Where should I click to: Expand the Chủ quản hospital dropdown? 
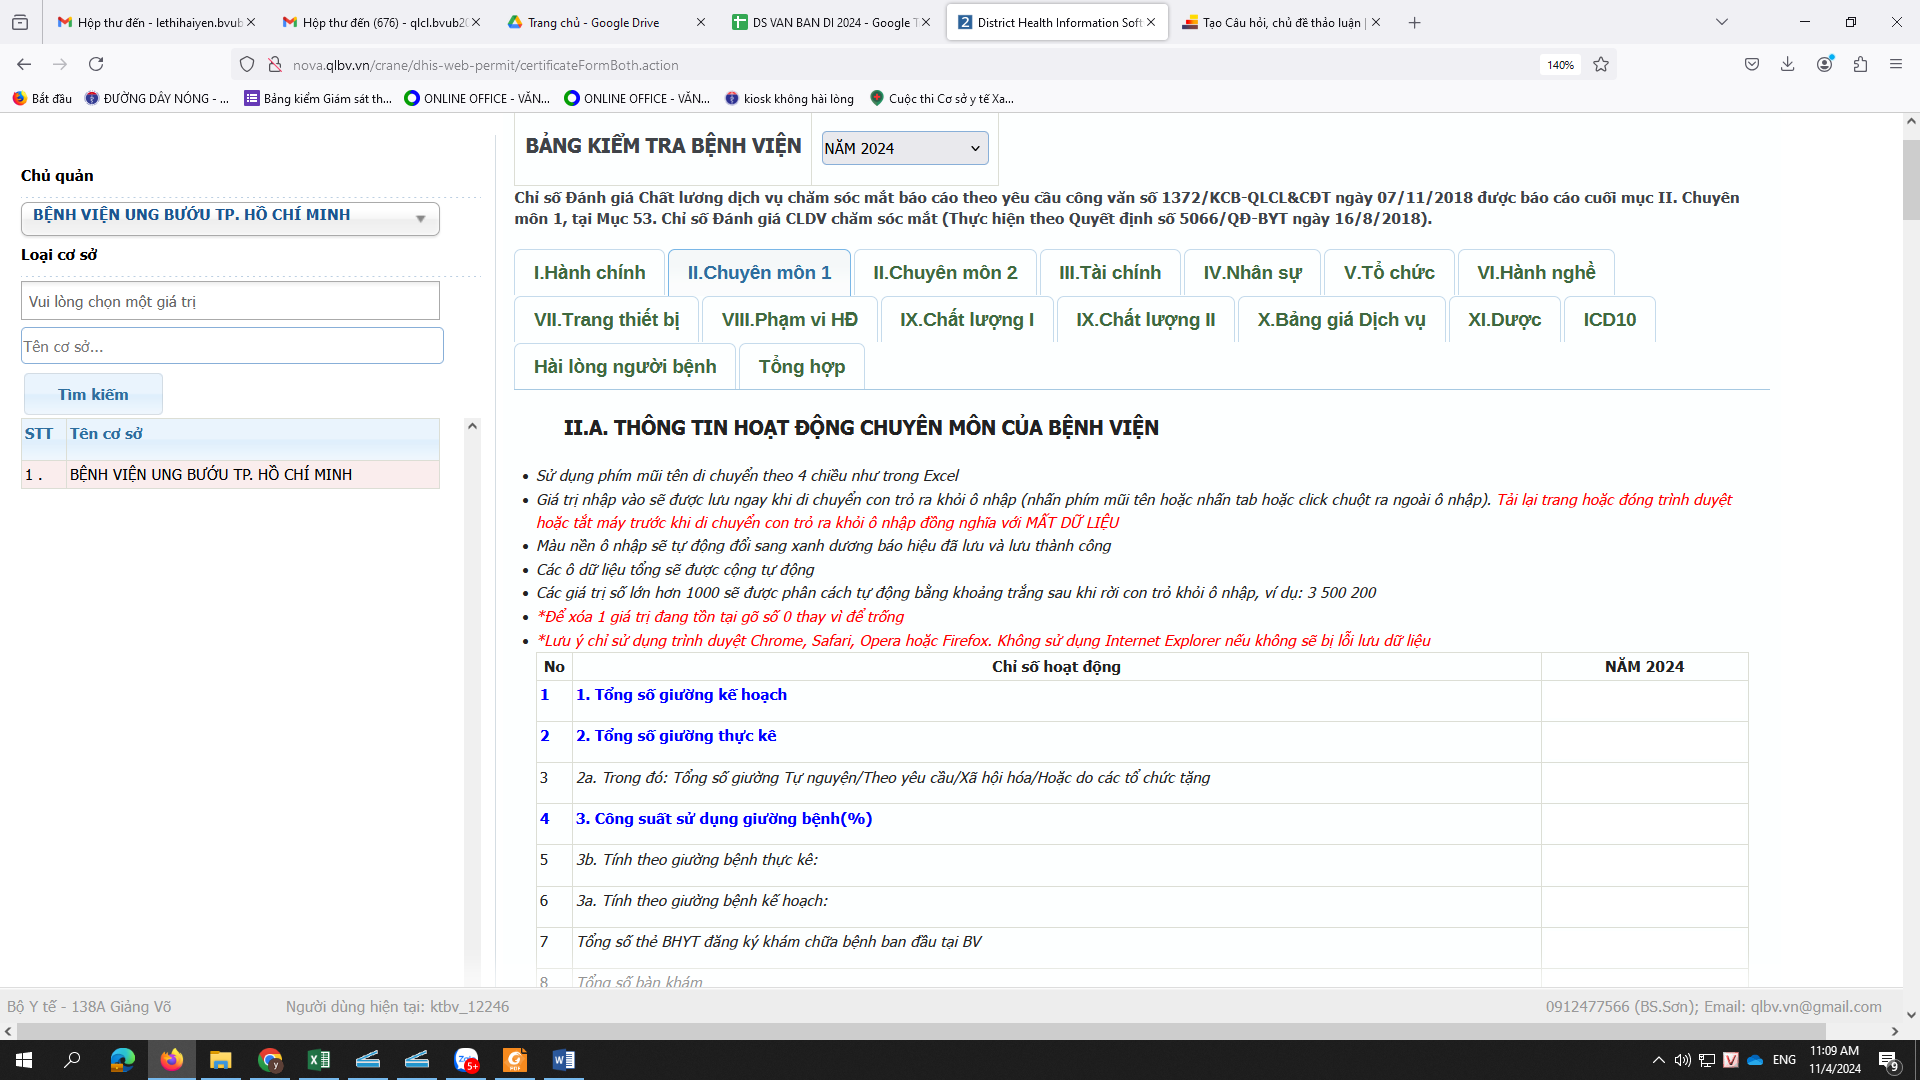pos(230,217)
